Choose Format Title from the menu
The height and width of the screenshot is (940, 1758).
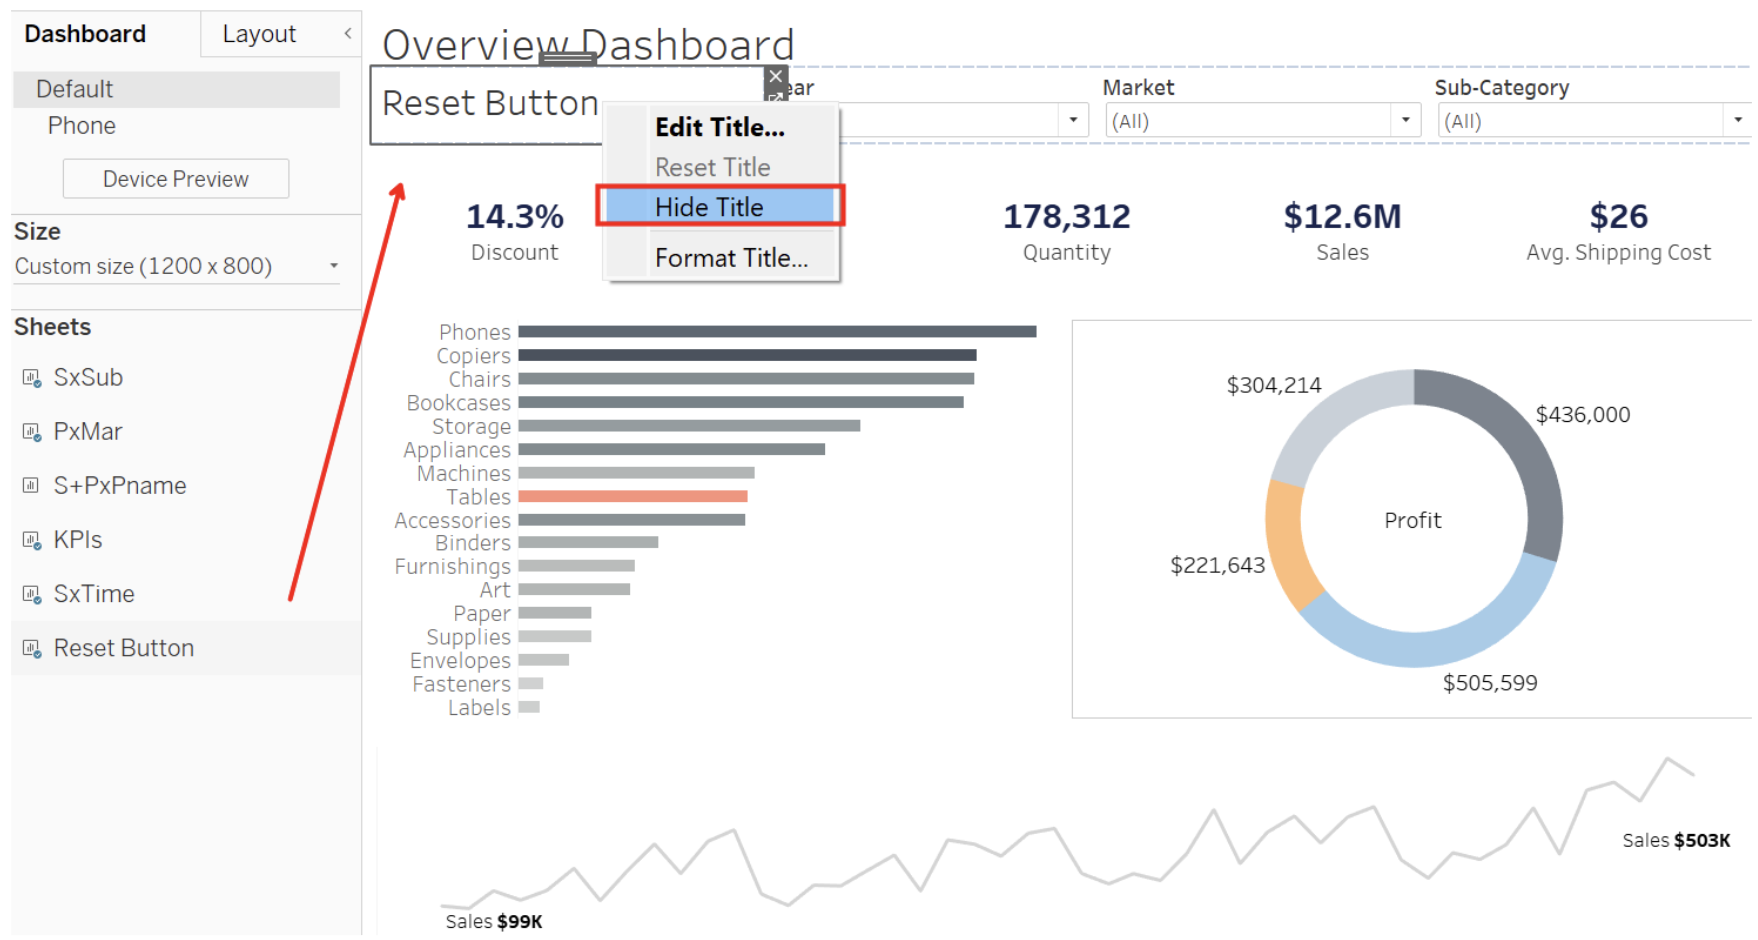point(731,257)
